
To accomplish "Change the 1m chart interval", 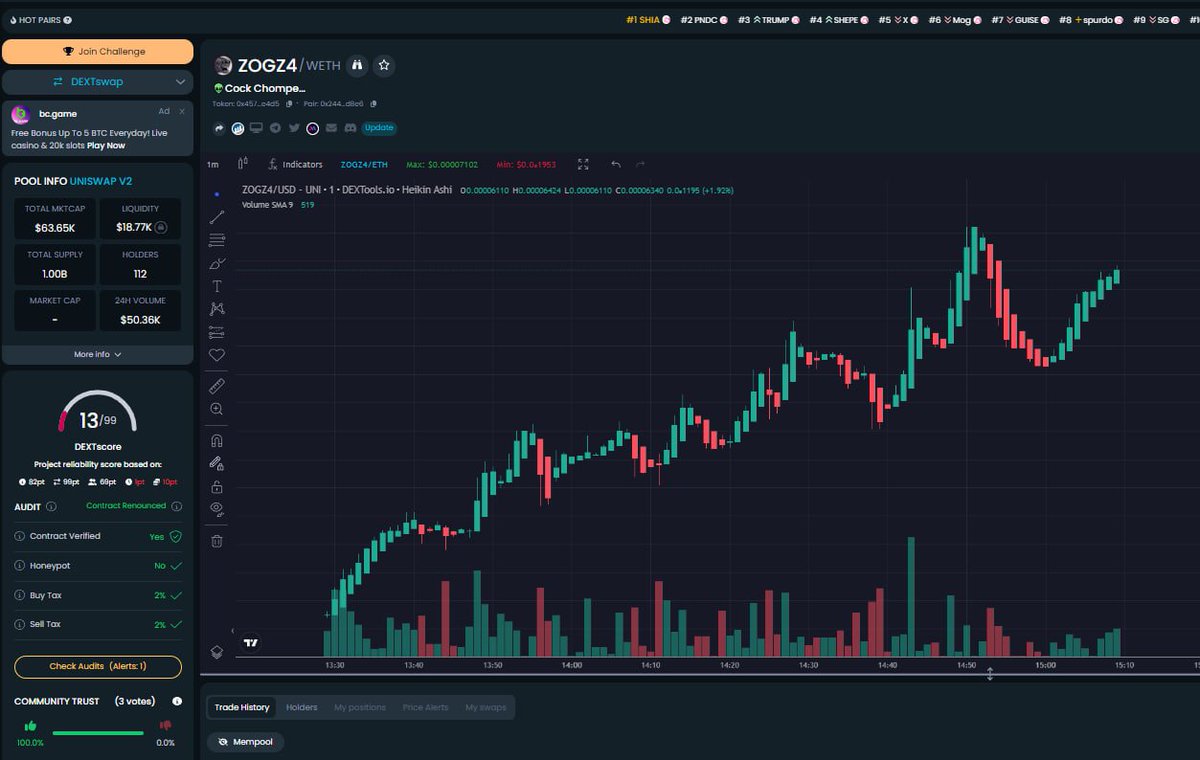I will (x=213, y=164).
